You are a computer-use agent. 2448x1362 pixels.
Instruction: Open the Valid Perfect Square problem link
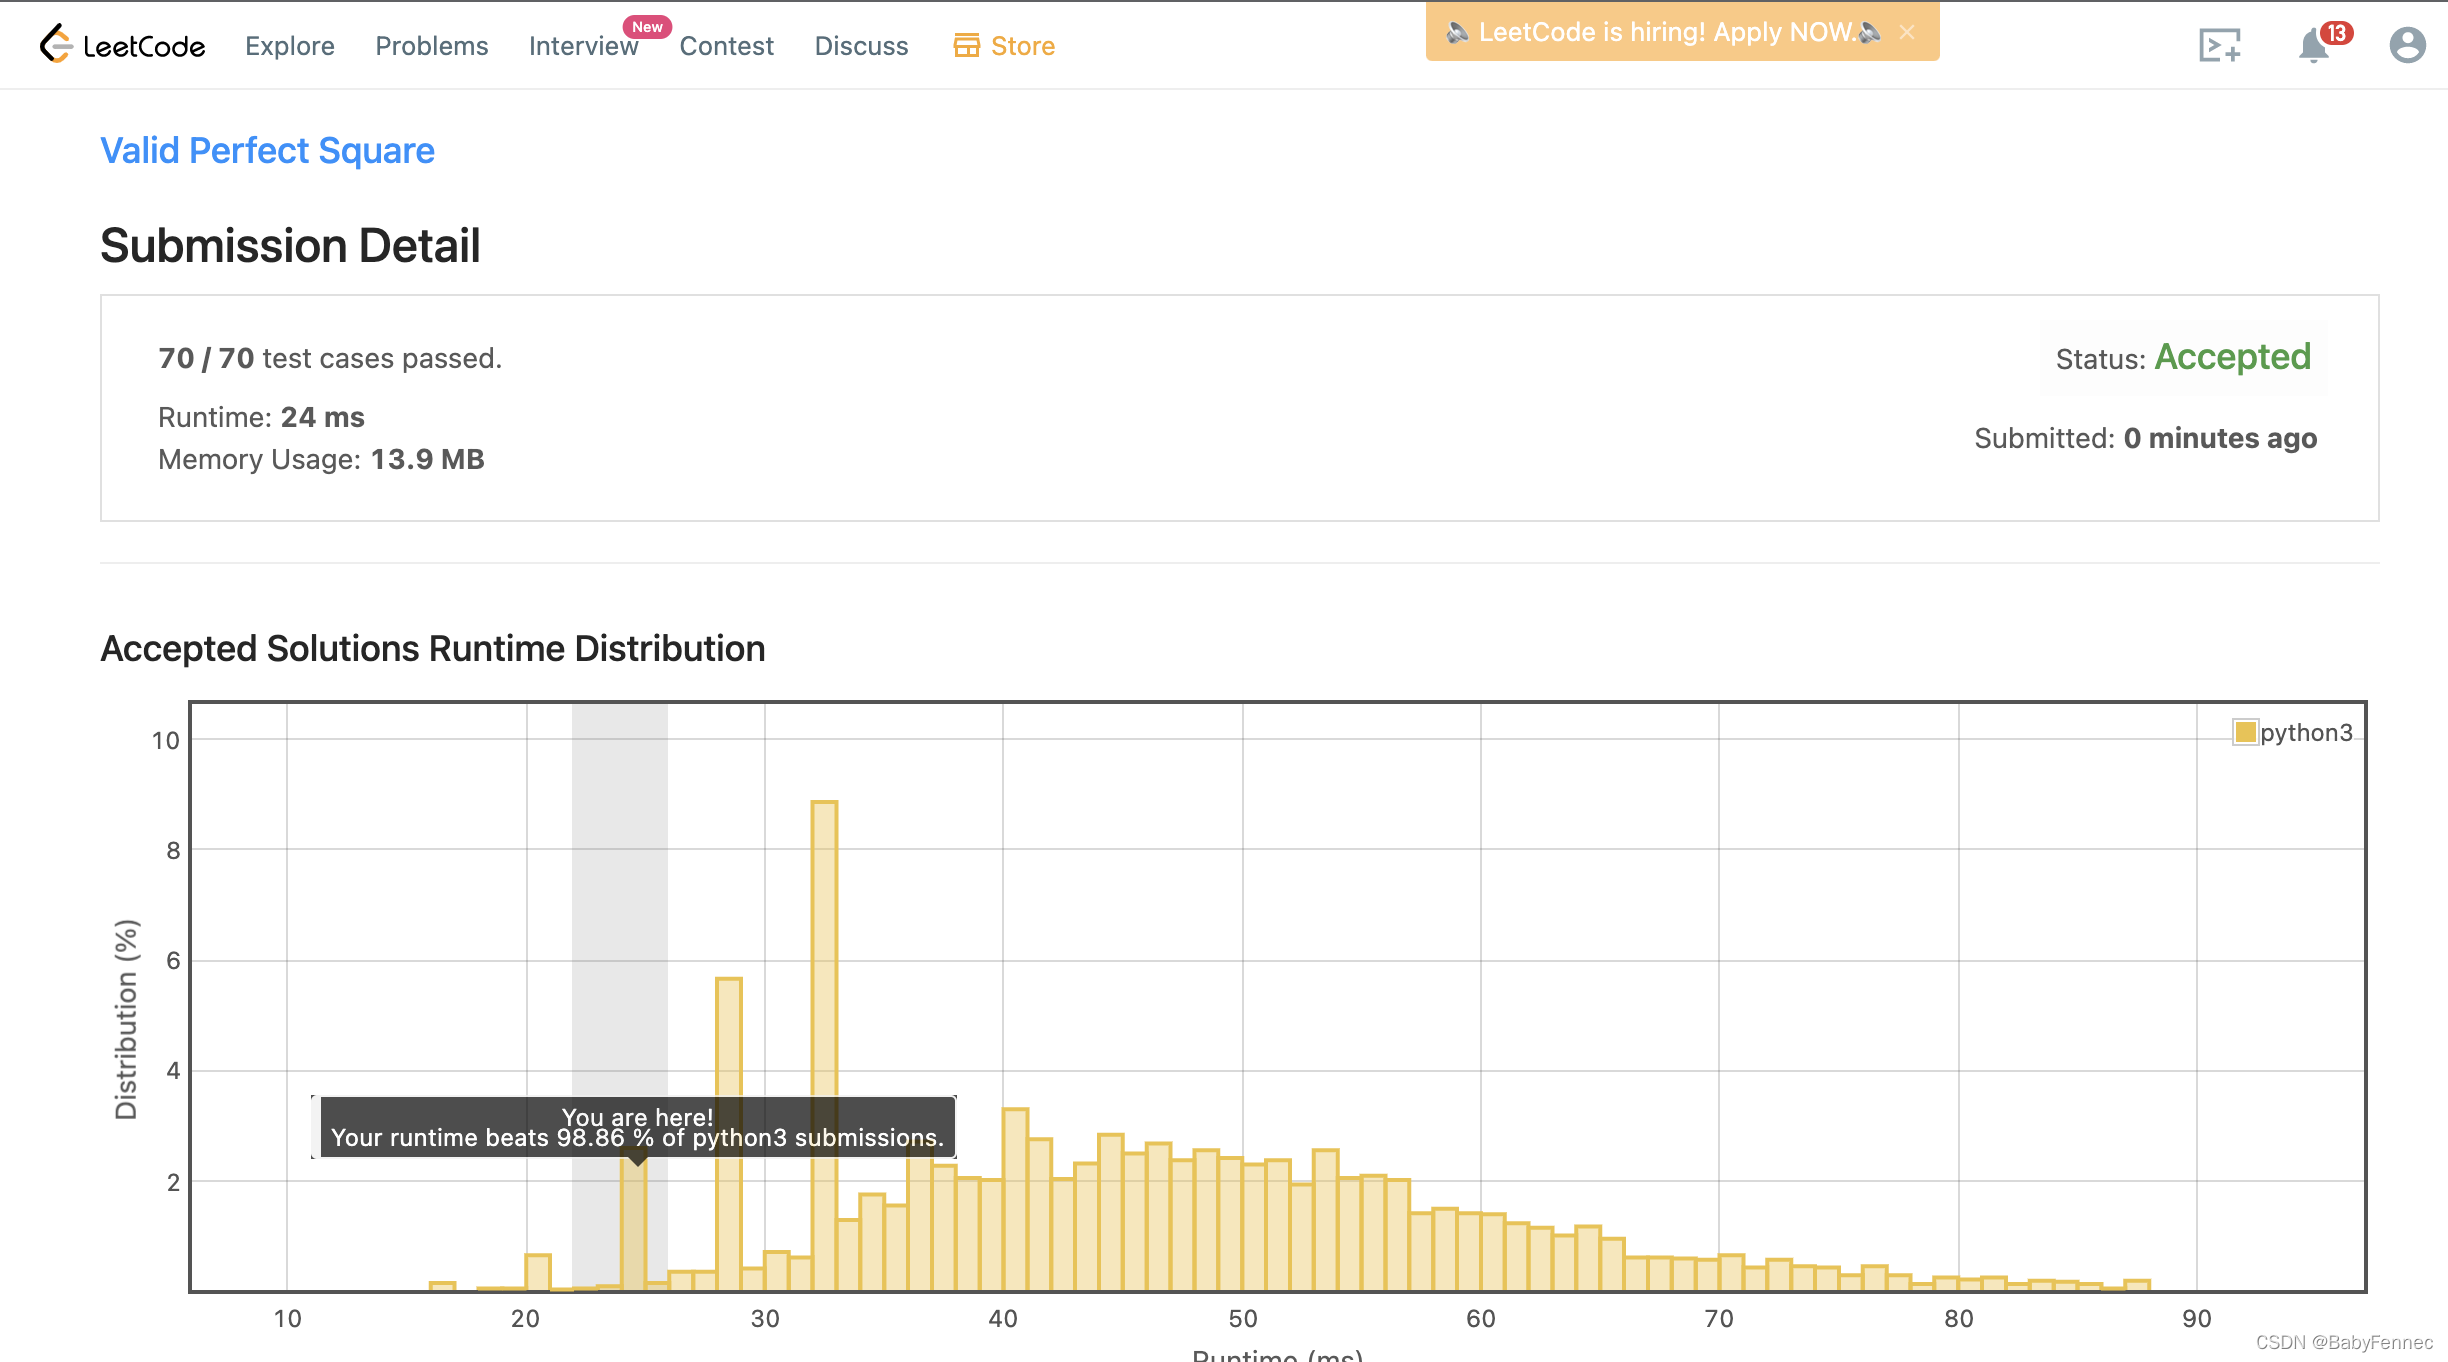pyautogui.click(x=267, y=150)
